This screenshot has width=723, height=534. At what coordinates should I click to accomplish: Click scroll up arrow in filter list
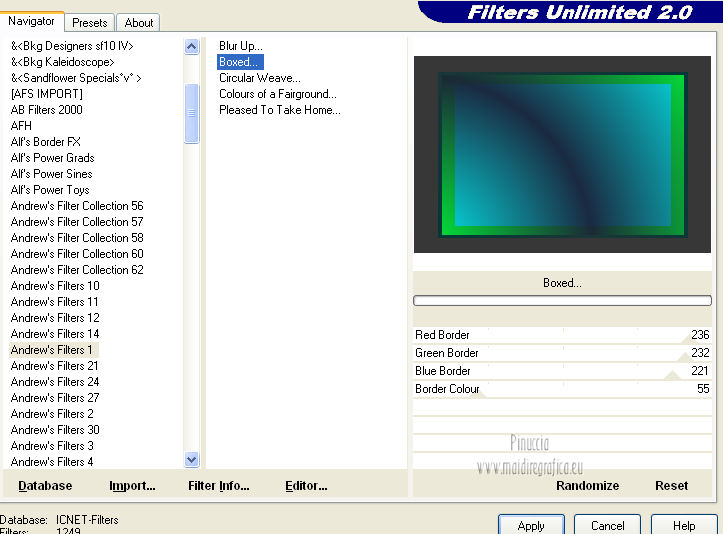[191, 47]
